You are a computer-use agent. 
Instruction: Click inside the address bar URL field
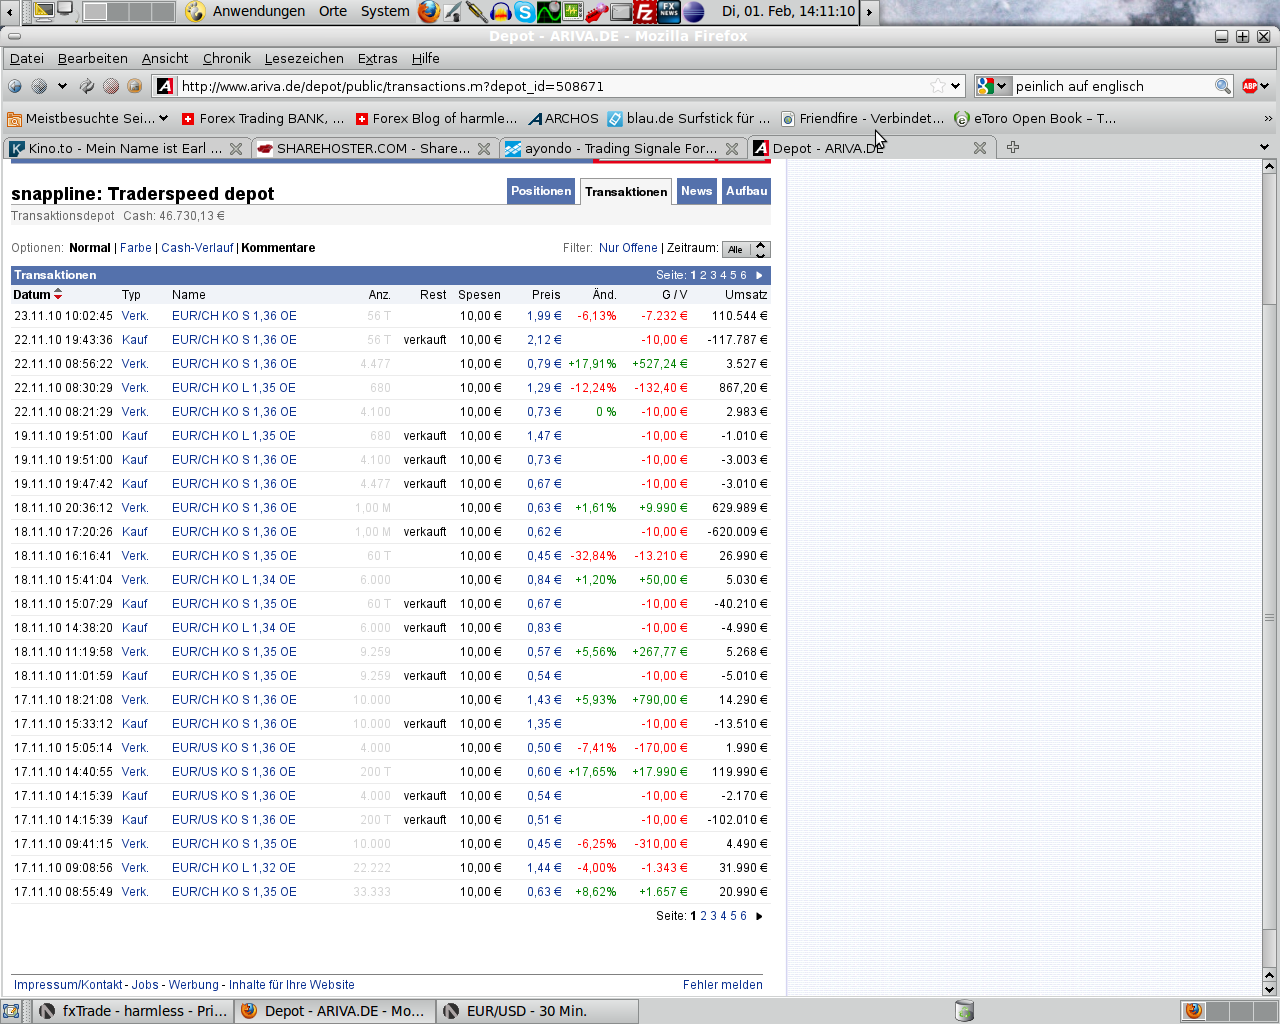pos(500,86)
